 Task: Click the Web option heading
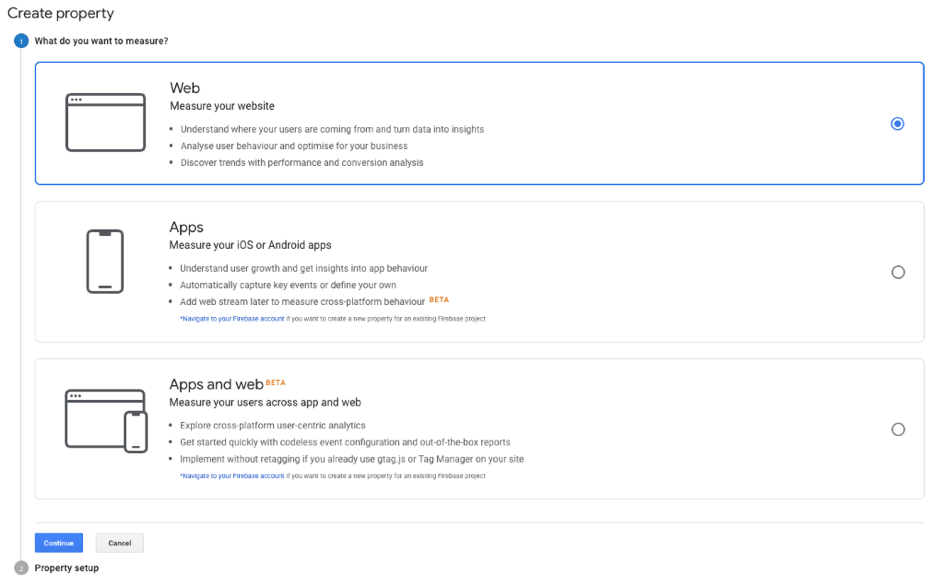185,89
